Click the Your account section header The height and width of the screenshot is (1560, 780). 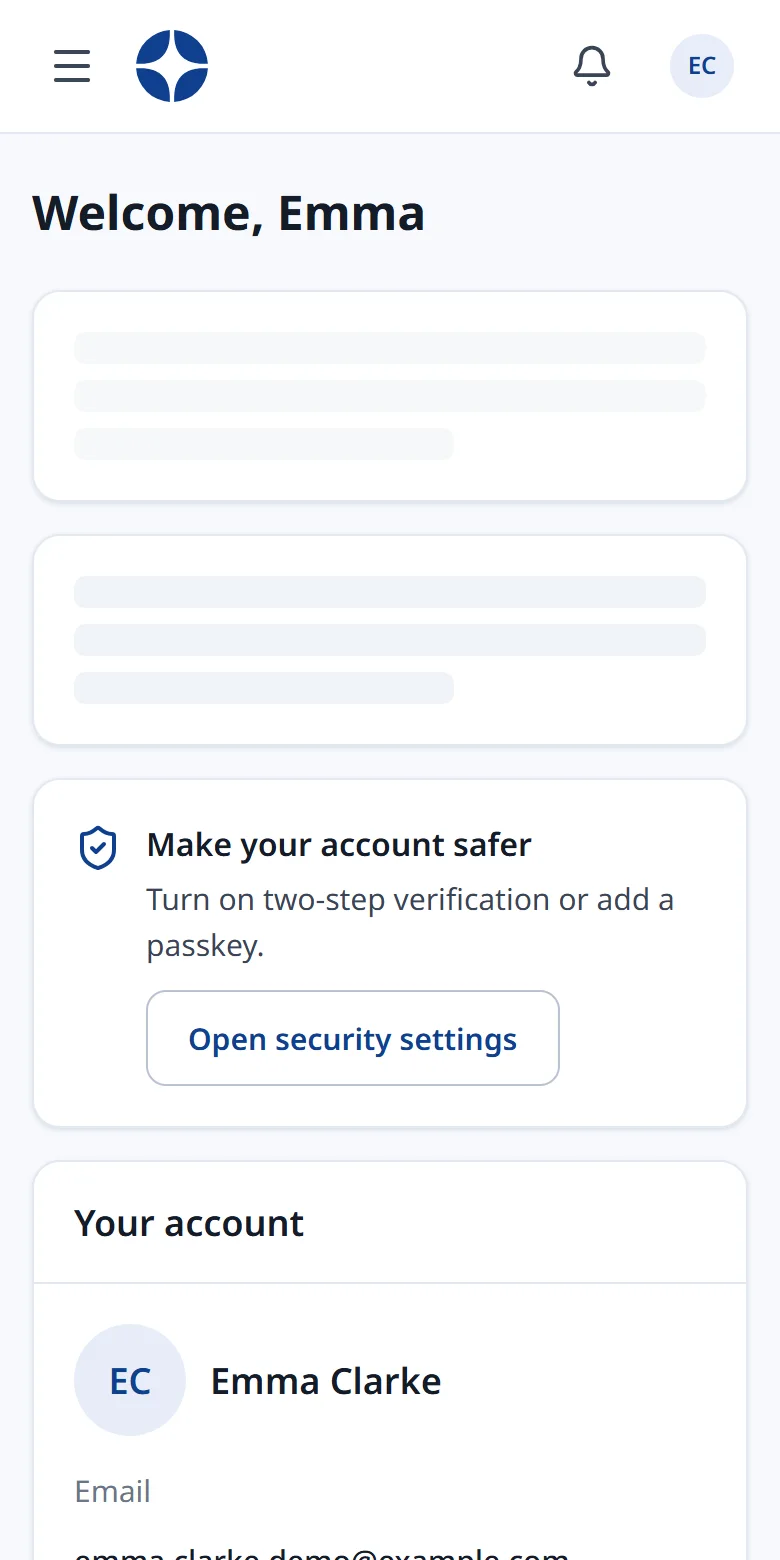pyautogui.click(x=189, y=1223)
